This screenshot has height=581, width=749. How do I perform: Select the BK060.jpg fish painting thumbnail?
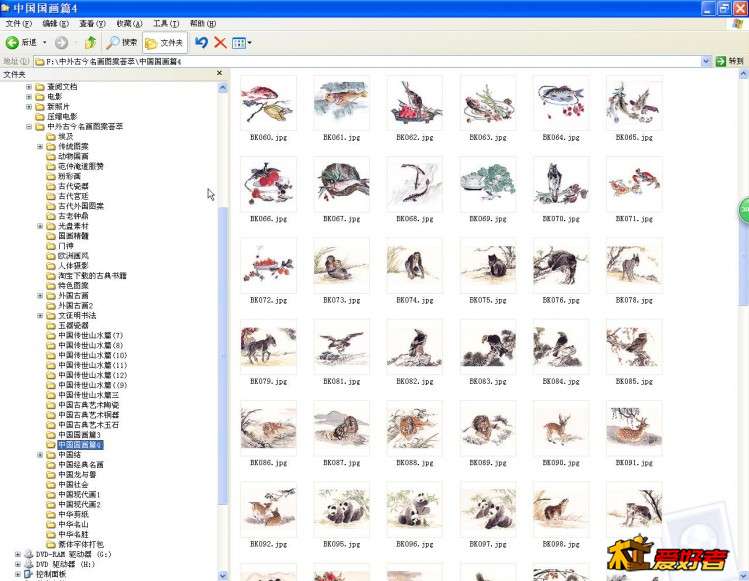268,103
